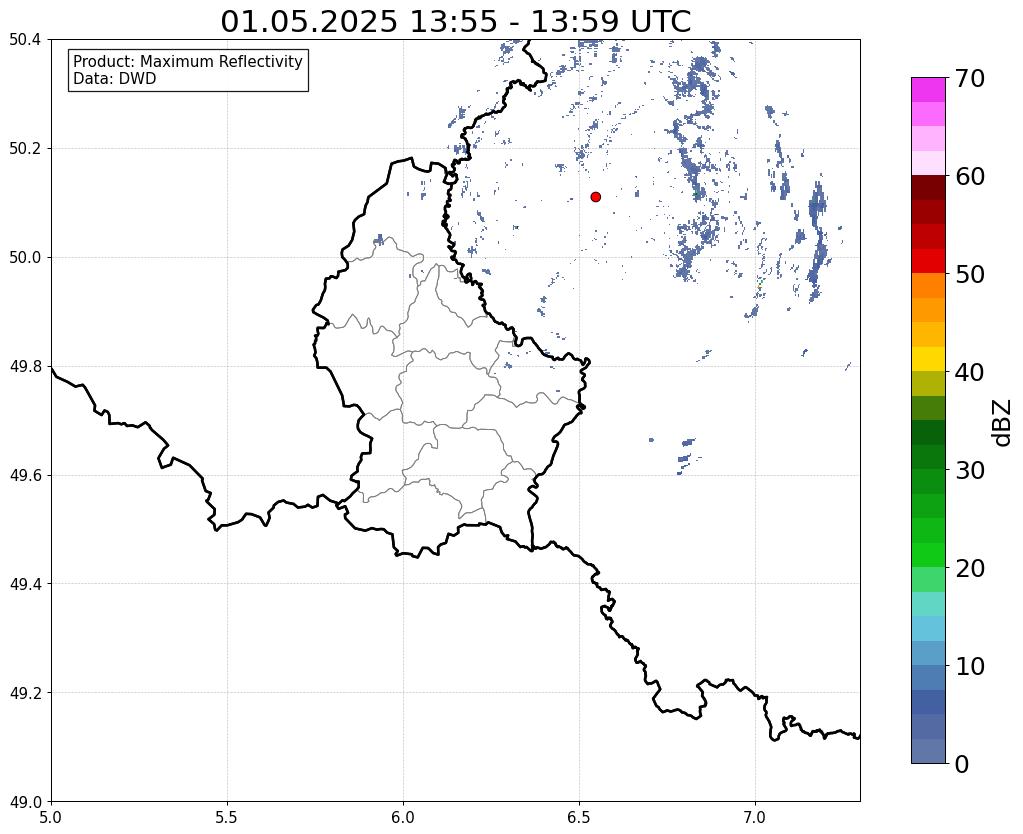Click the latitude axis label 49.6

[25, 475]
